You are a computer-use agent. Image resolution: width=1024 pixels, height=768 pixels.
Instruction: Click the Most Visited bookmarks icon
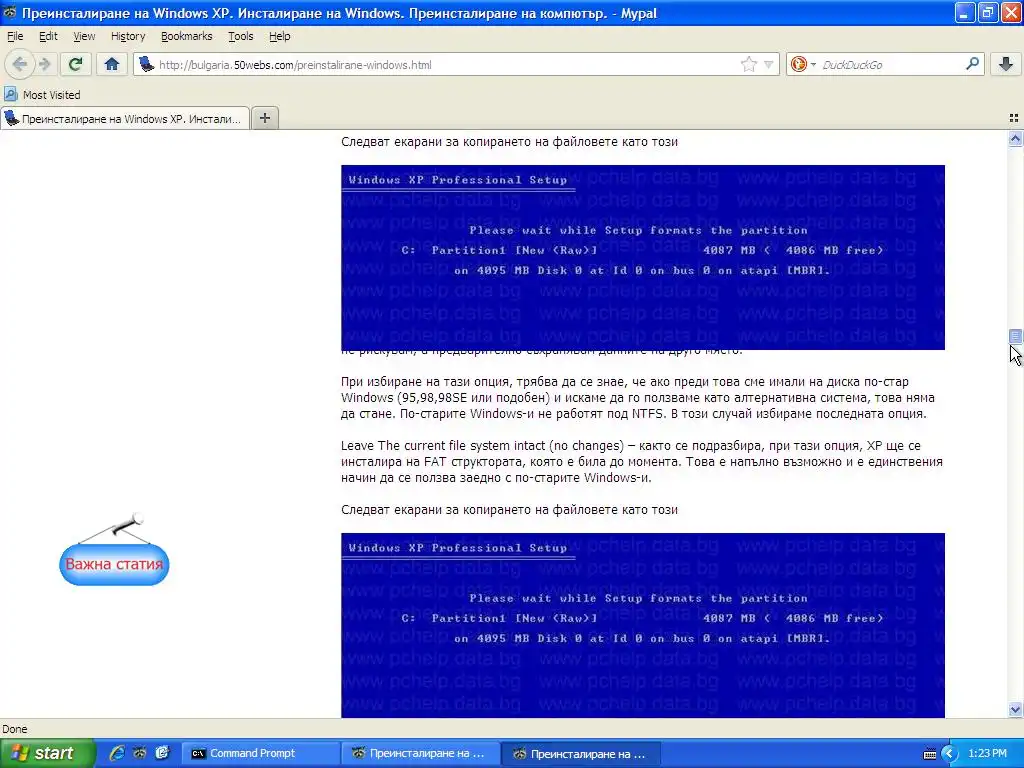pyautogui.click(x=10, y=95)
